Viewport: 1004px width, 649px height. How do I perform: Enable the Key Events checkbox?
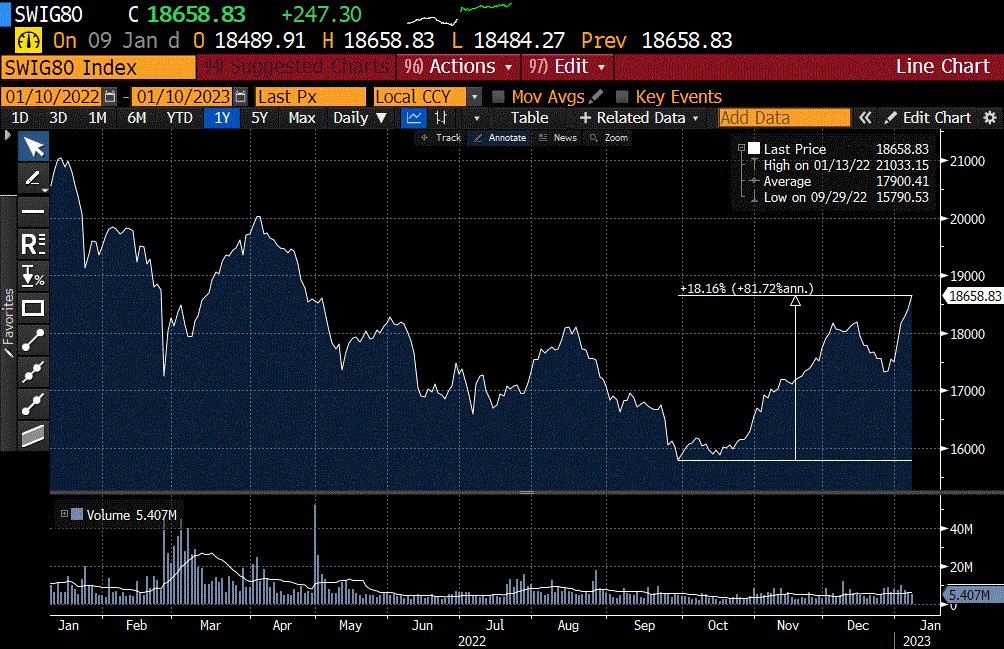(622, 97)
